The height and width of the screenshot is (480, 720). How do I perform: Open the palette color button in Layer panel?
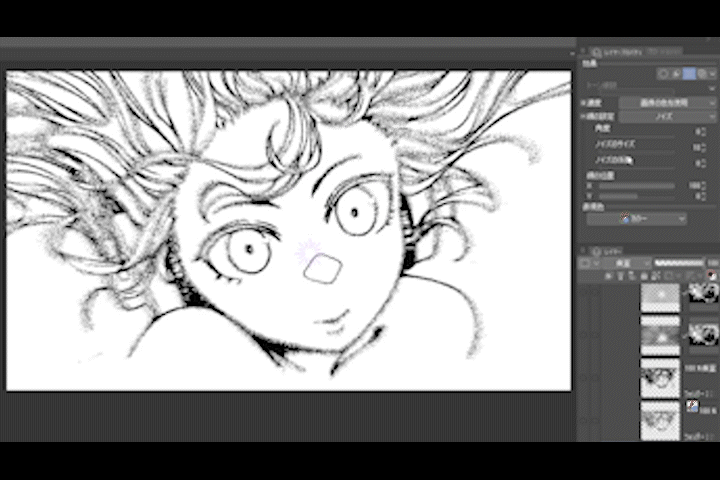(585, 264)
